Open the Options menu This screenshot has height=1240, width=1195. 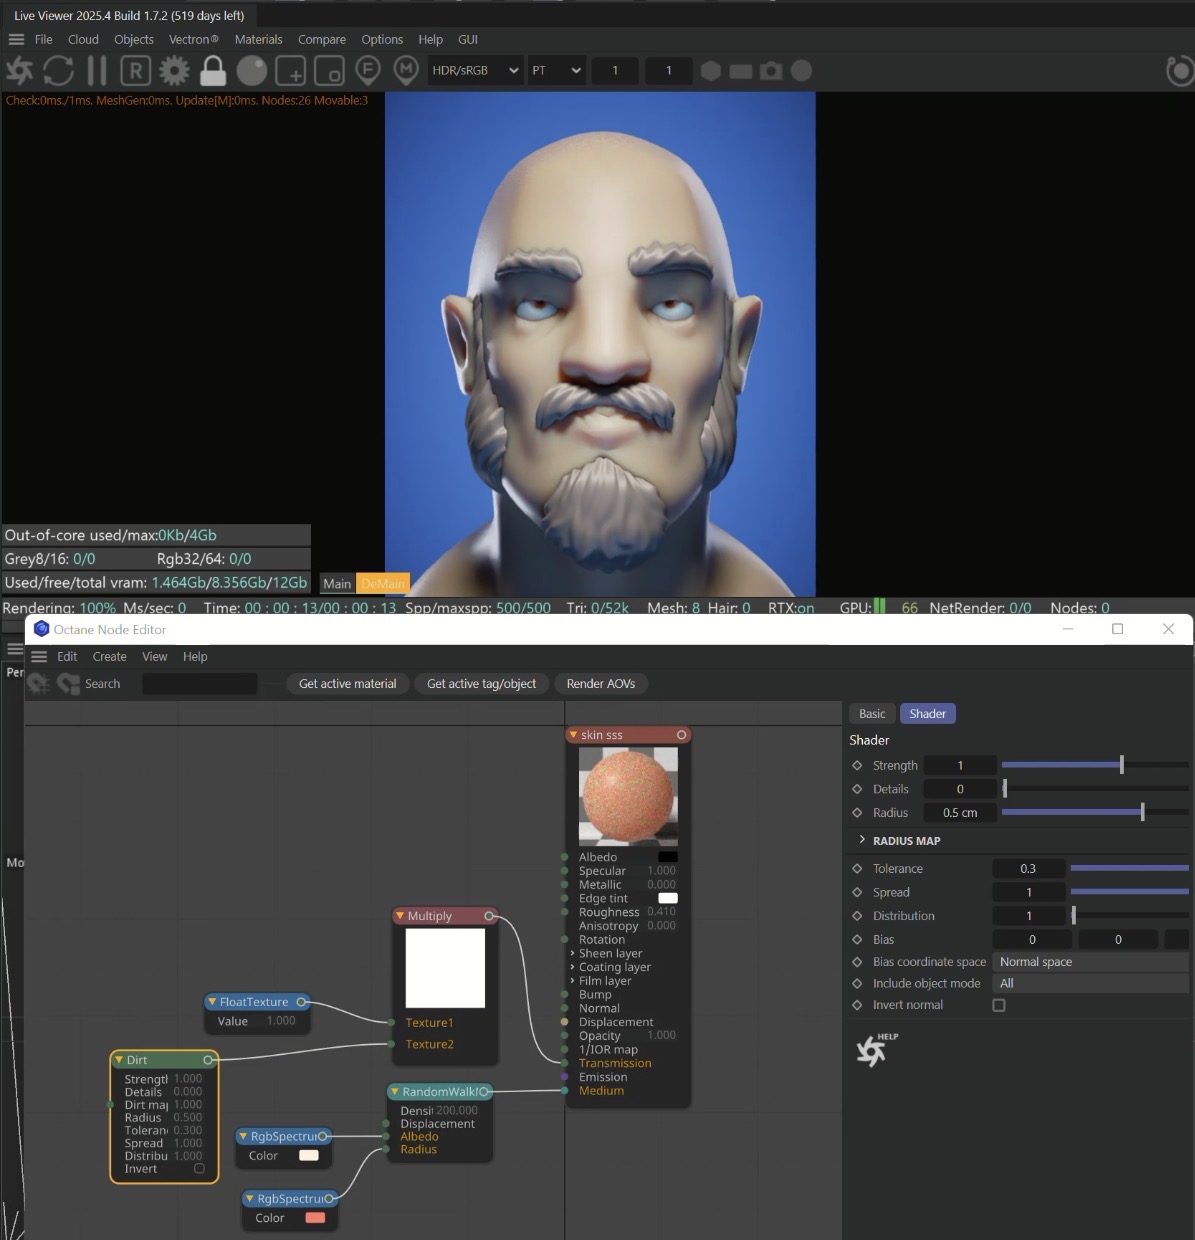click(x=382, y=40)
